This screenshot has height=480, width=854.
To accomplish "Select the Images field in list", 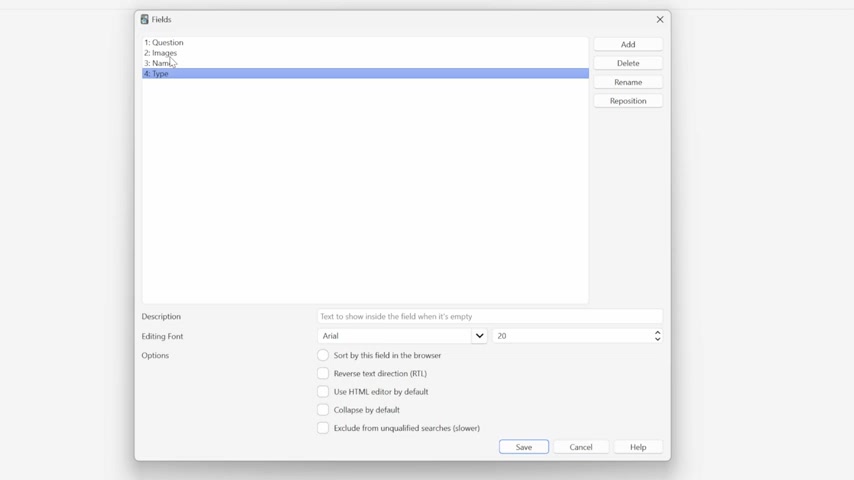I will 160,53.
